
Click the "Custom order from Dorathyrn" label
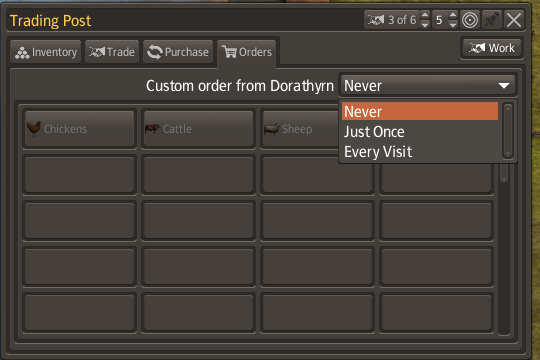[240, 86]
